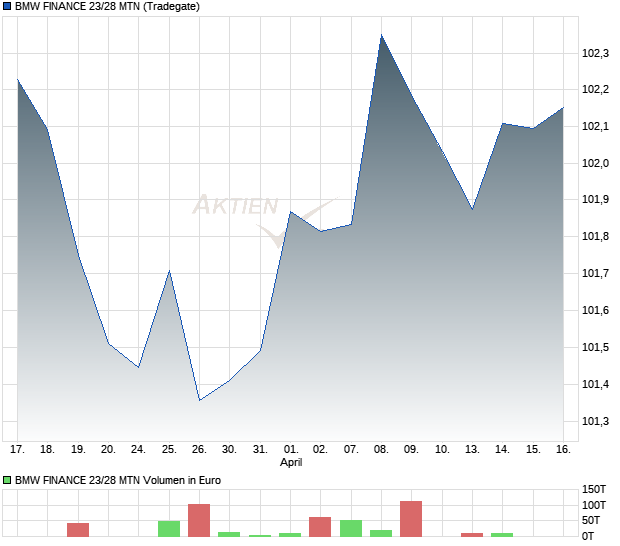Image resolution: width=620 pixels, height=546 pixels.
Task: Click the 'April' month label
Action: (291, 462)
